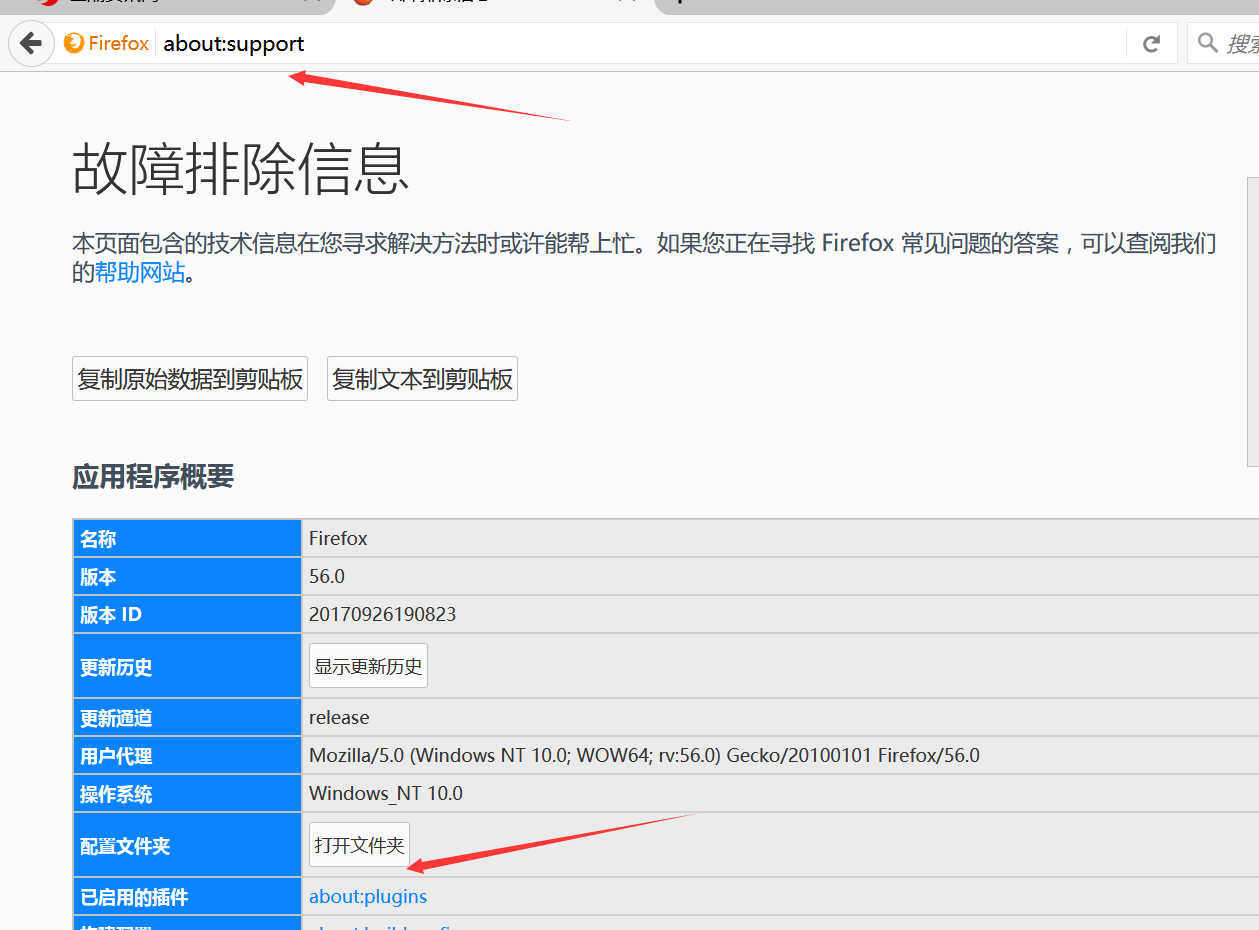This screenshot has height=930, width=1259.
Task: Select the 更新历史 row header
Action: point(188,666)
